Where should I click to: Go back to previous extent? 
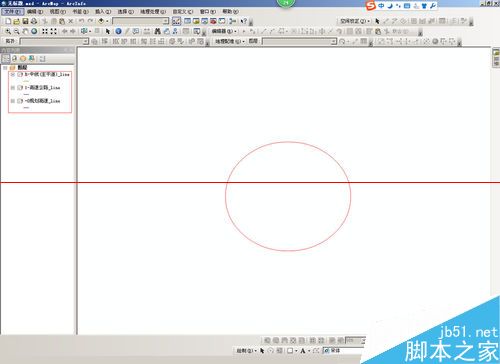(x=64, y=31)
